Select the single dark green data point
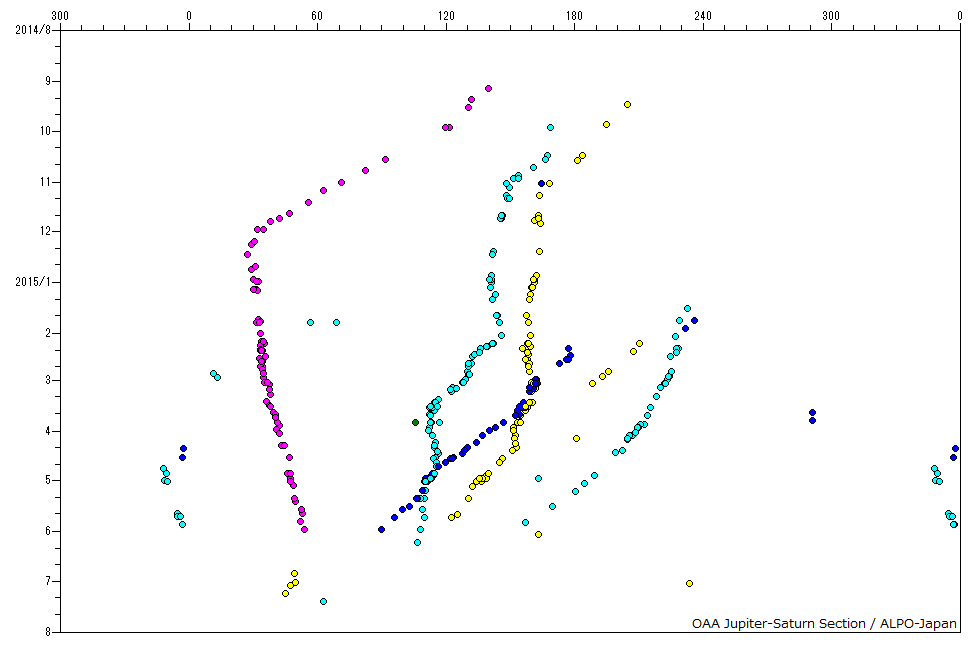Image resolution: width=980 pixels, height=650 pixels. click(x=416, y=422)
